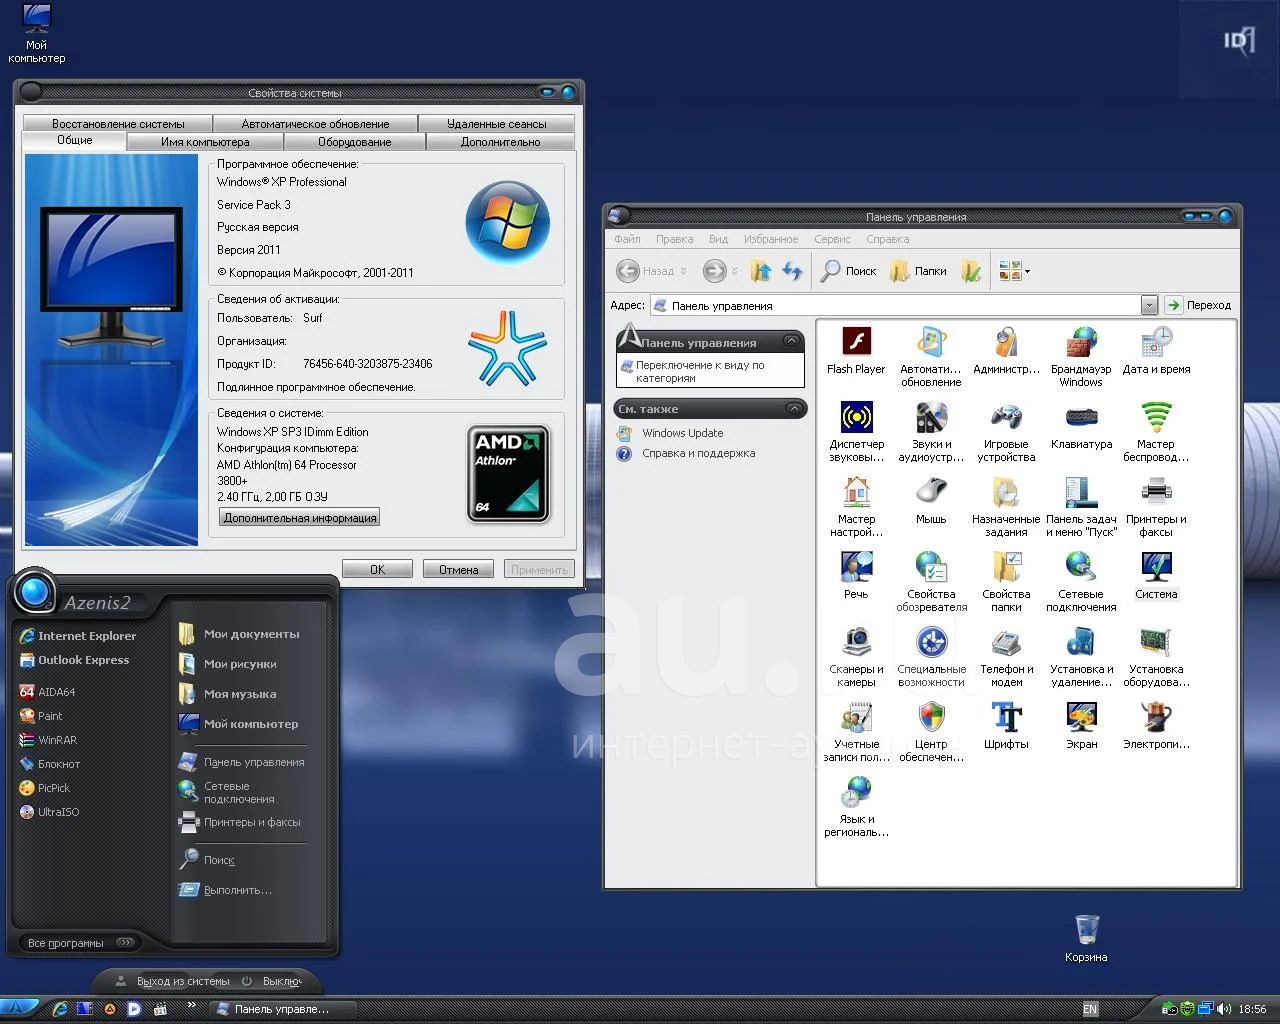Open Date and Time (Дата и время) icon
This screenshot has width=1280, height=1024.
tap(1156, 349)
